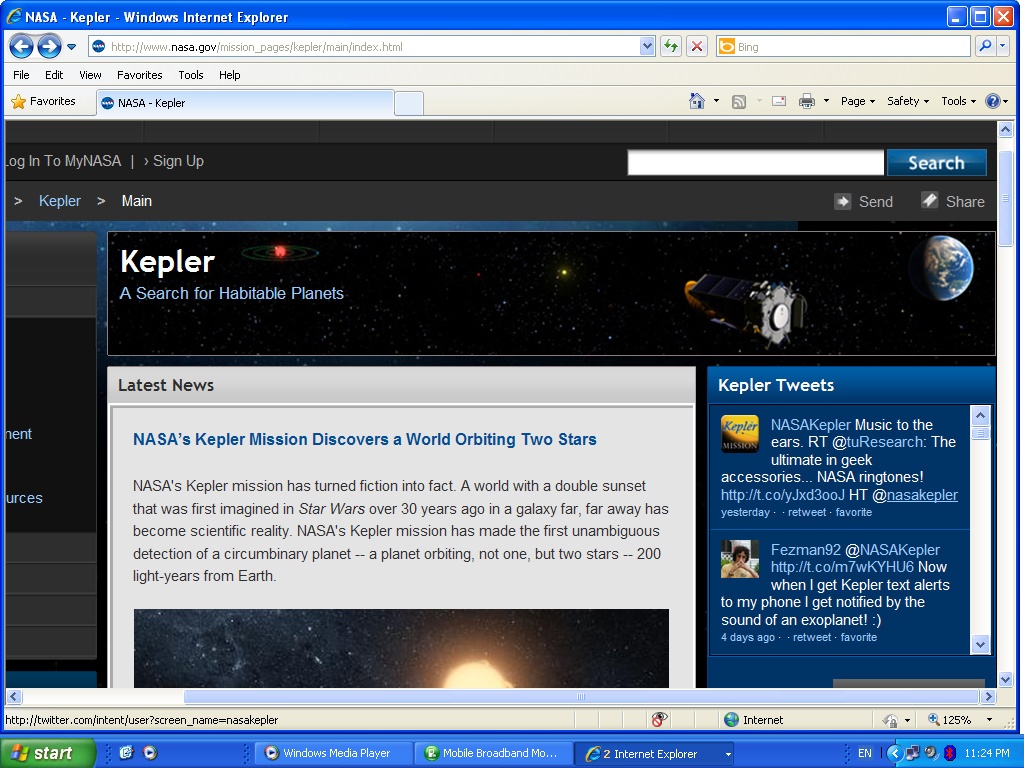The image size is (1024, 768).
Task: Go back using the browser Back arrow
Action: pos(21,46)
